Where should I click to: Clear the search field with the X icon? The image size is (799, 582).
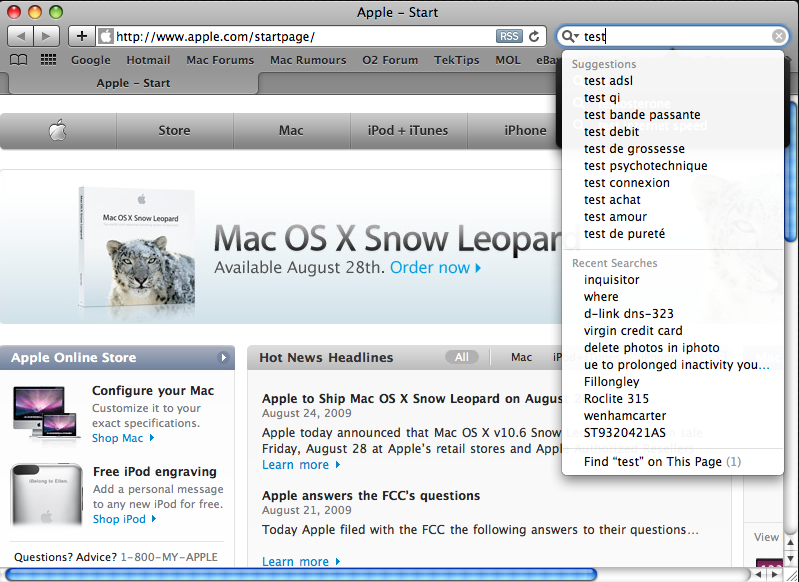pos(778,36)
